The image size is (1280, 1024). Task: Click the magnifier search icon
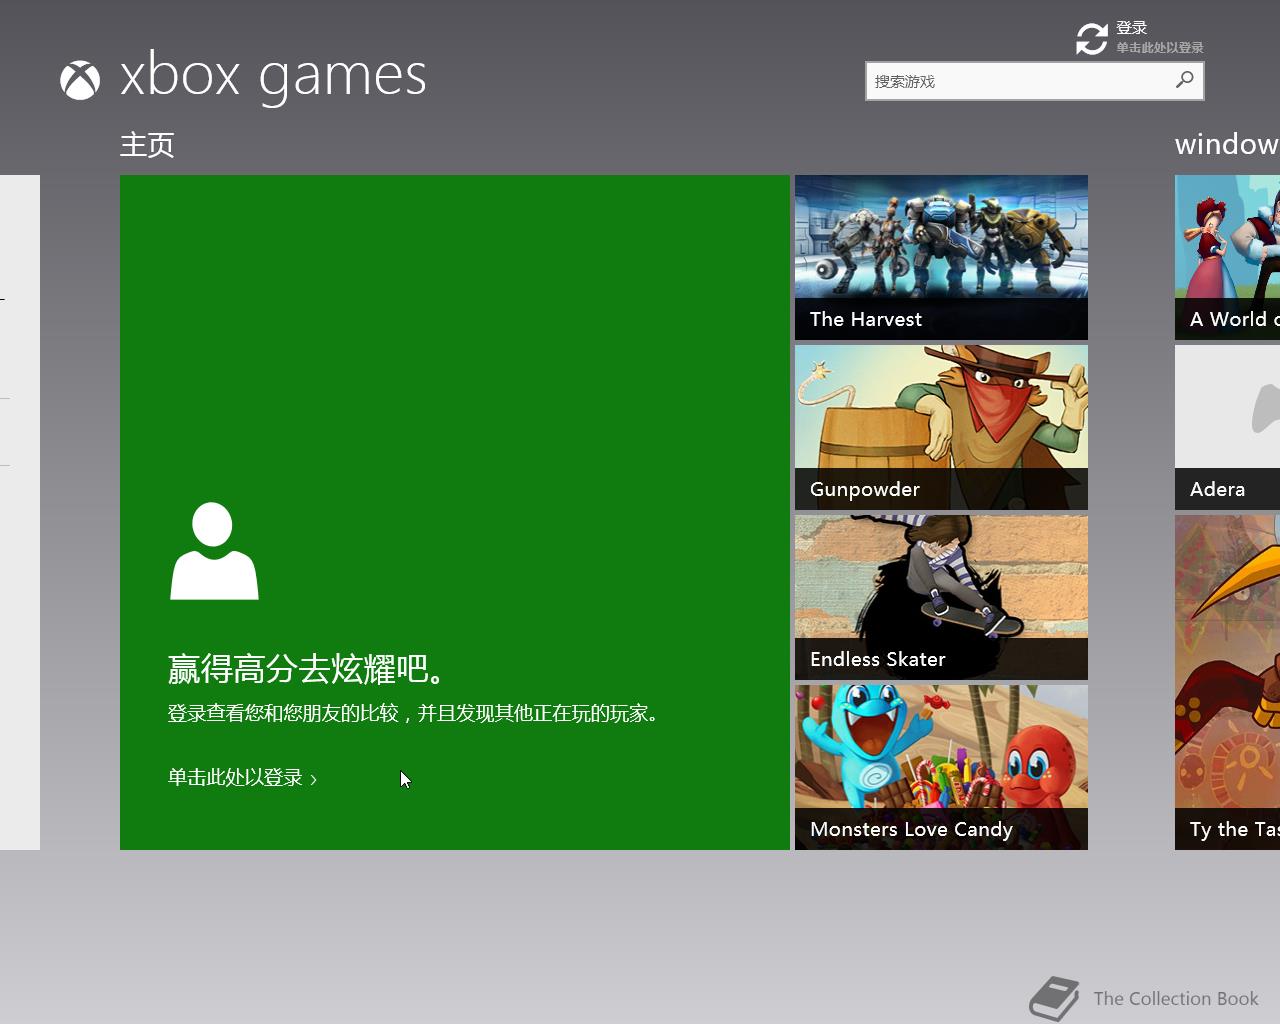(1185, 80)
